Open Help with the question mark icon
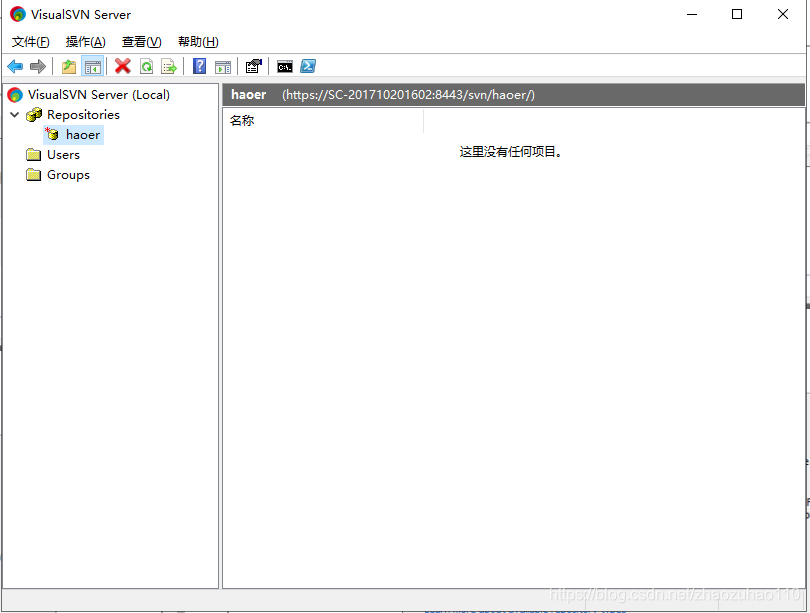The width and height of the screenshot is (810, 613). [x=199, y=66]
